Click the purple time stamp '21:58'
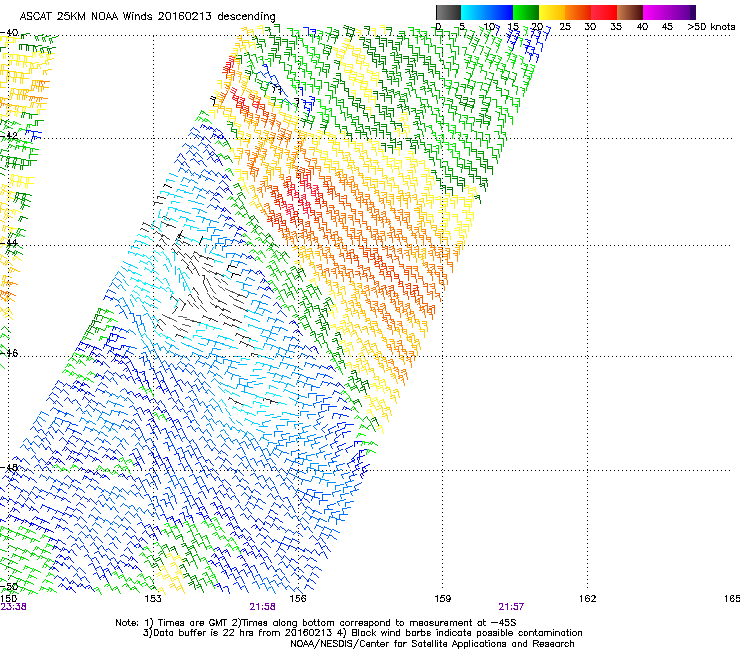The height and width of the screenshot is (650, 740). (262, 607)
